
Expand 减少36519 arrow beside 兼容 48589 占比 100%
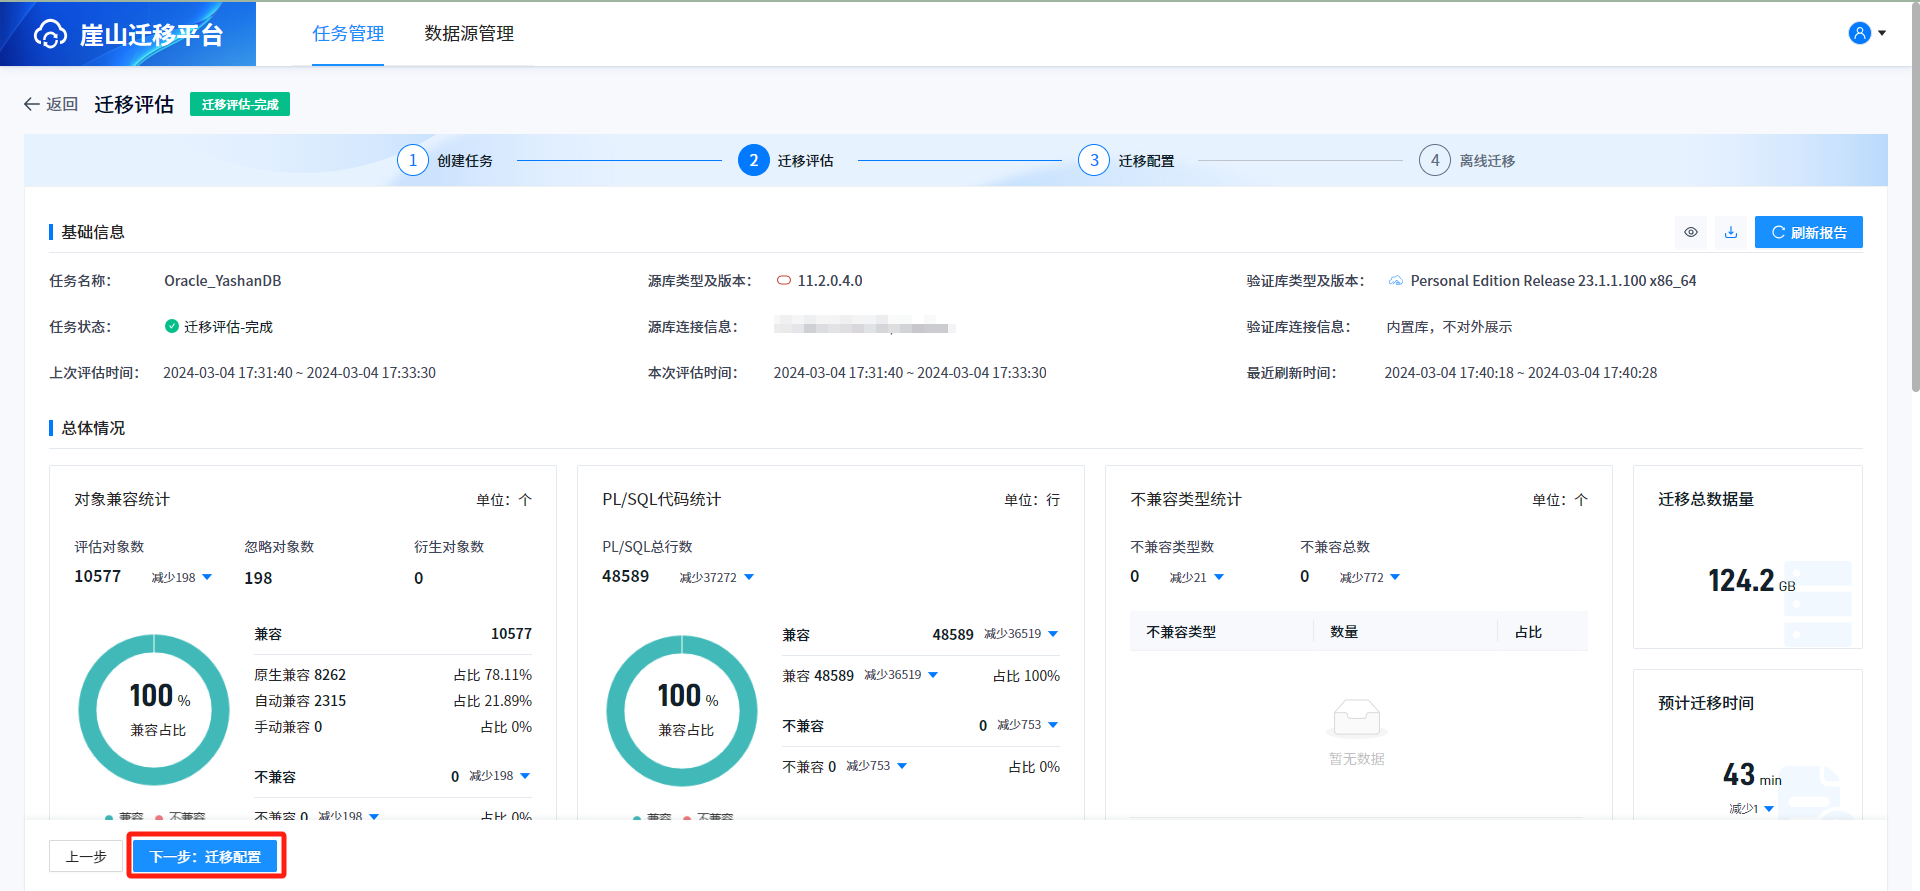coord(933,675)
